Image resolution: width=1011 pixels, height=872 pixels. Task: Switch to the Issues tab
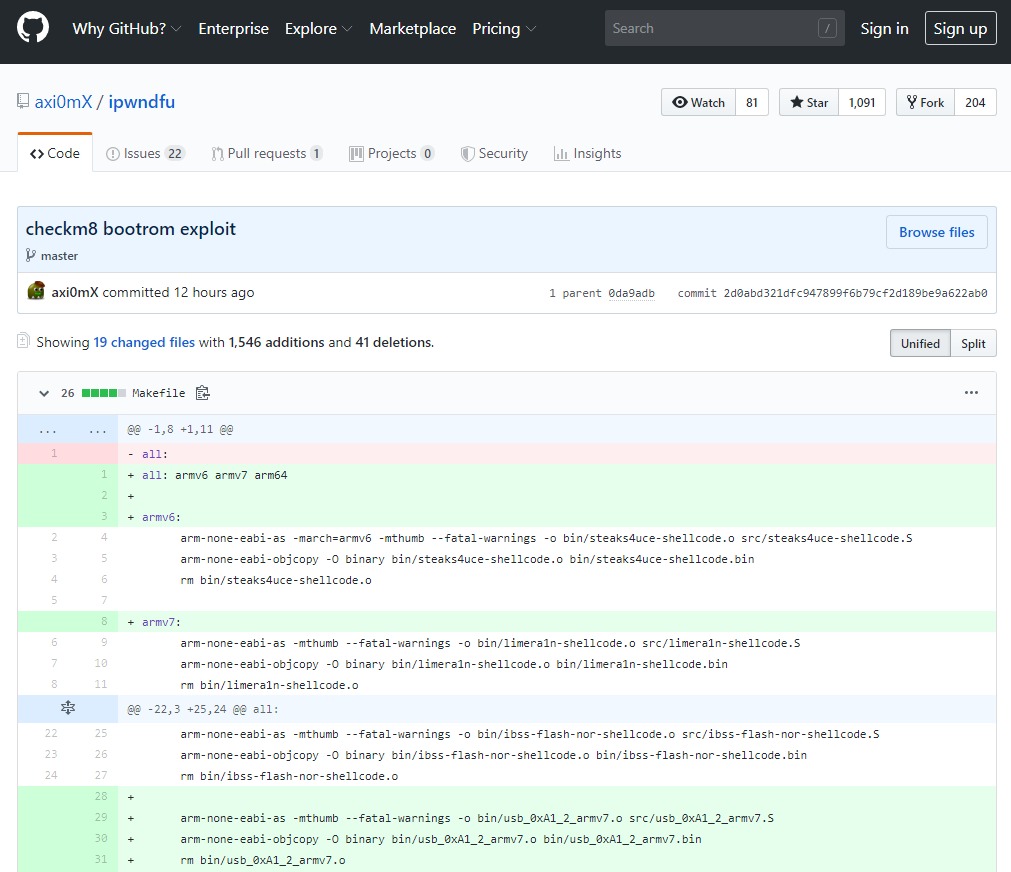tap(146, 154)
